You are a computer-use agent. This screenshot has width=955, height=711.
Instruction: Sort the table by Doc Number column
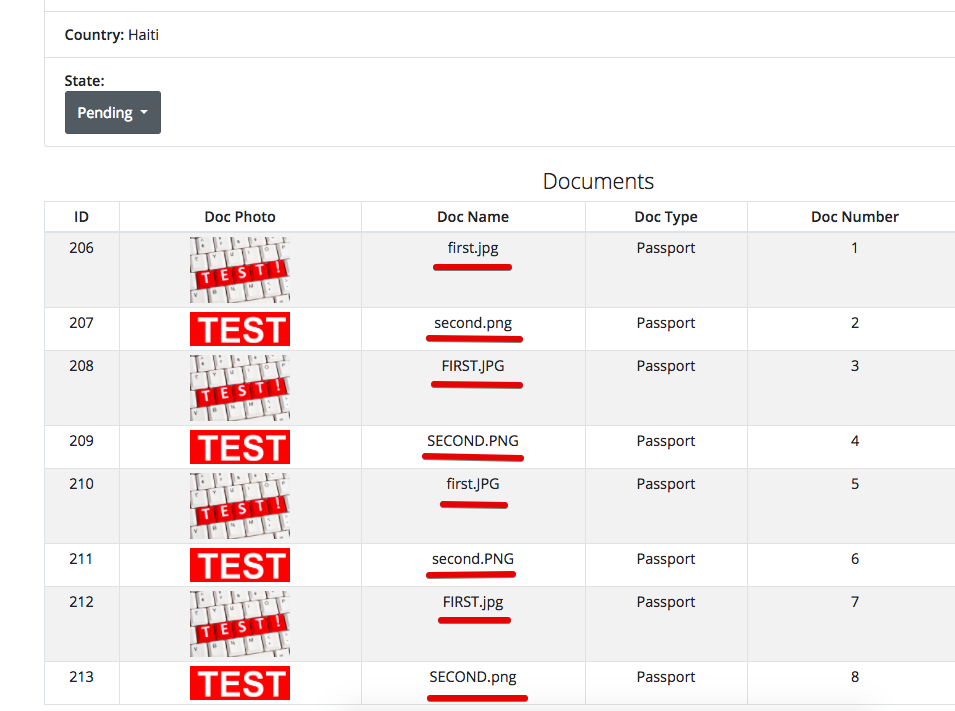(x=854, y=216)
